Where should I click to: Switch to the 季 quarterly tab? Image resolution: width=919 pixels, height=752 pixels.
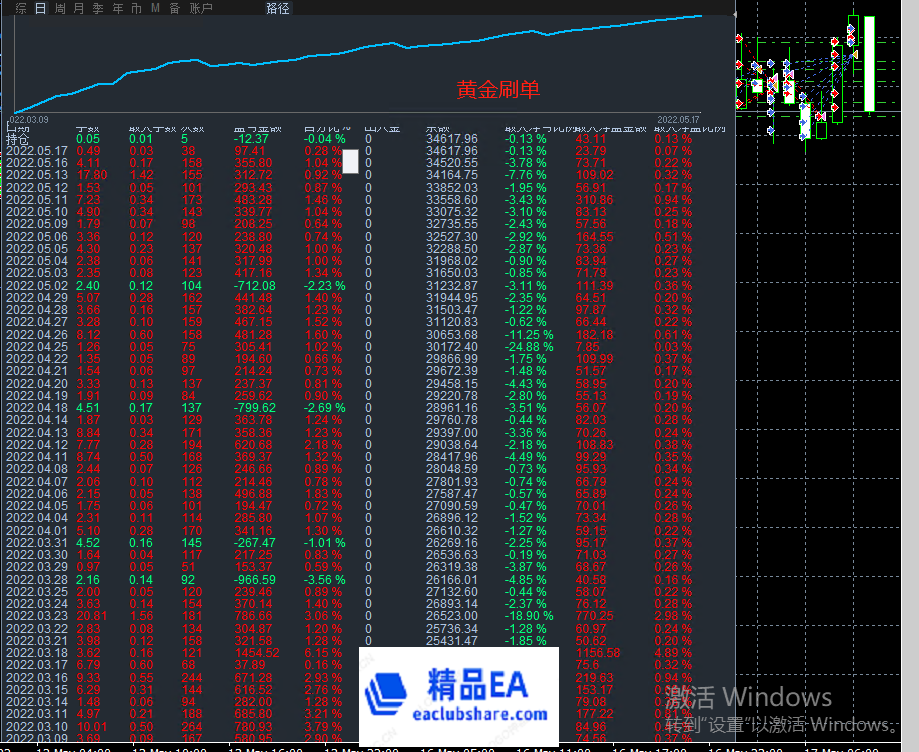pyautogui.click(x=98, y=8)
